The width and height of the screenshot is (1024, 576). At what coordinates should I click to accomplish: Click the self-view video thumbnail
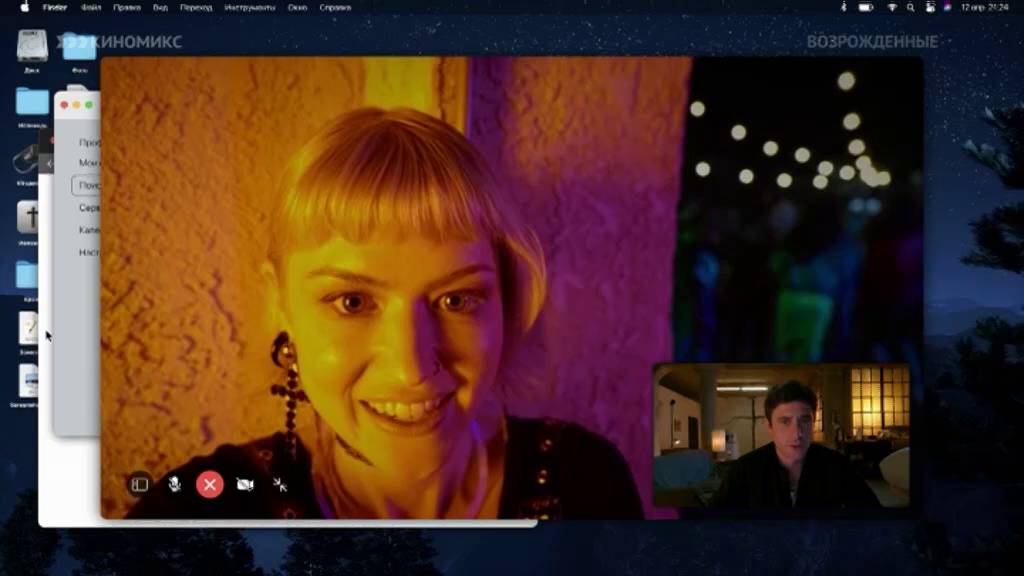781,436
